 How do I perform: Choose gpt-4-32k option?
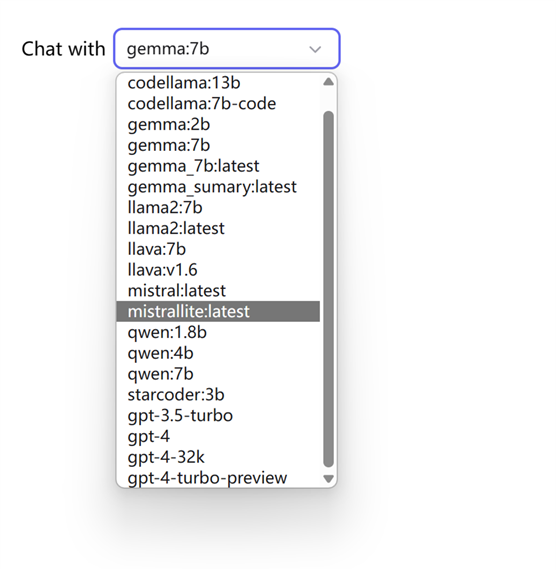(218, 457)
